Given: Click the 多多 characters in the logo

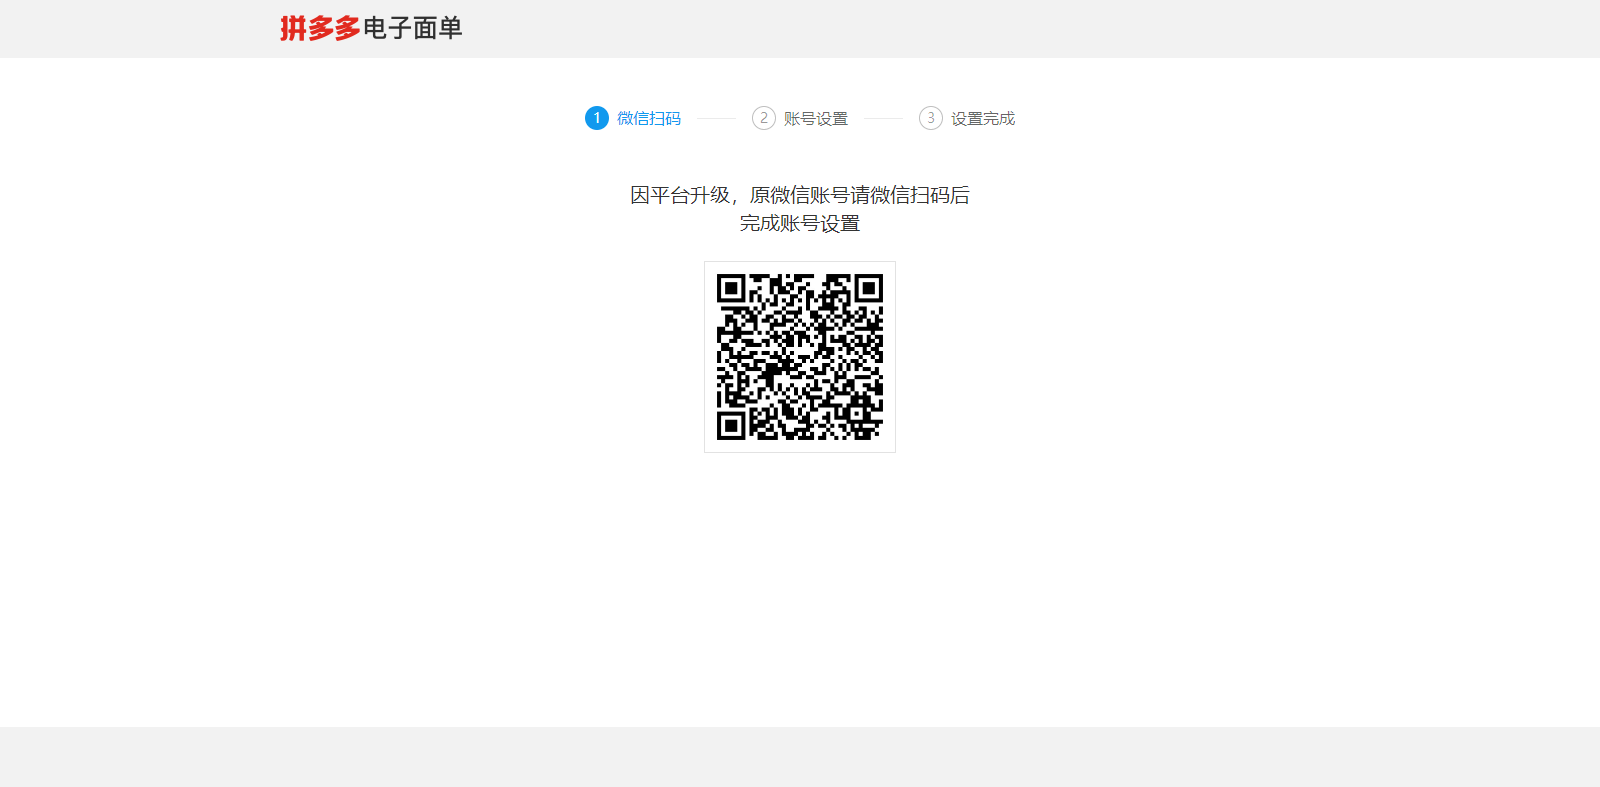Looking at the screenshot, I should tap(334, 28).
